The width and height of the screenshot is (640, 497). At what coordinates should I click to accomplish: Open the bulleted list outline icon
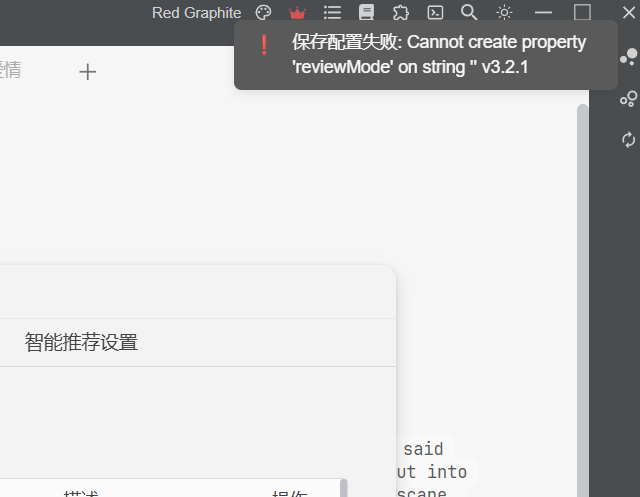click(x=332, y=13)
